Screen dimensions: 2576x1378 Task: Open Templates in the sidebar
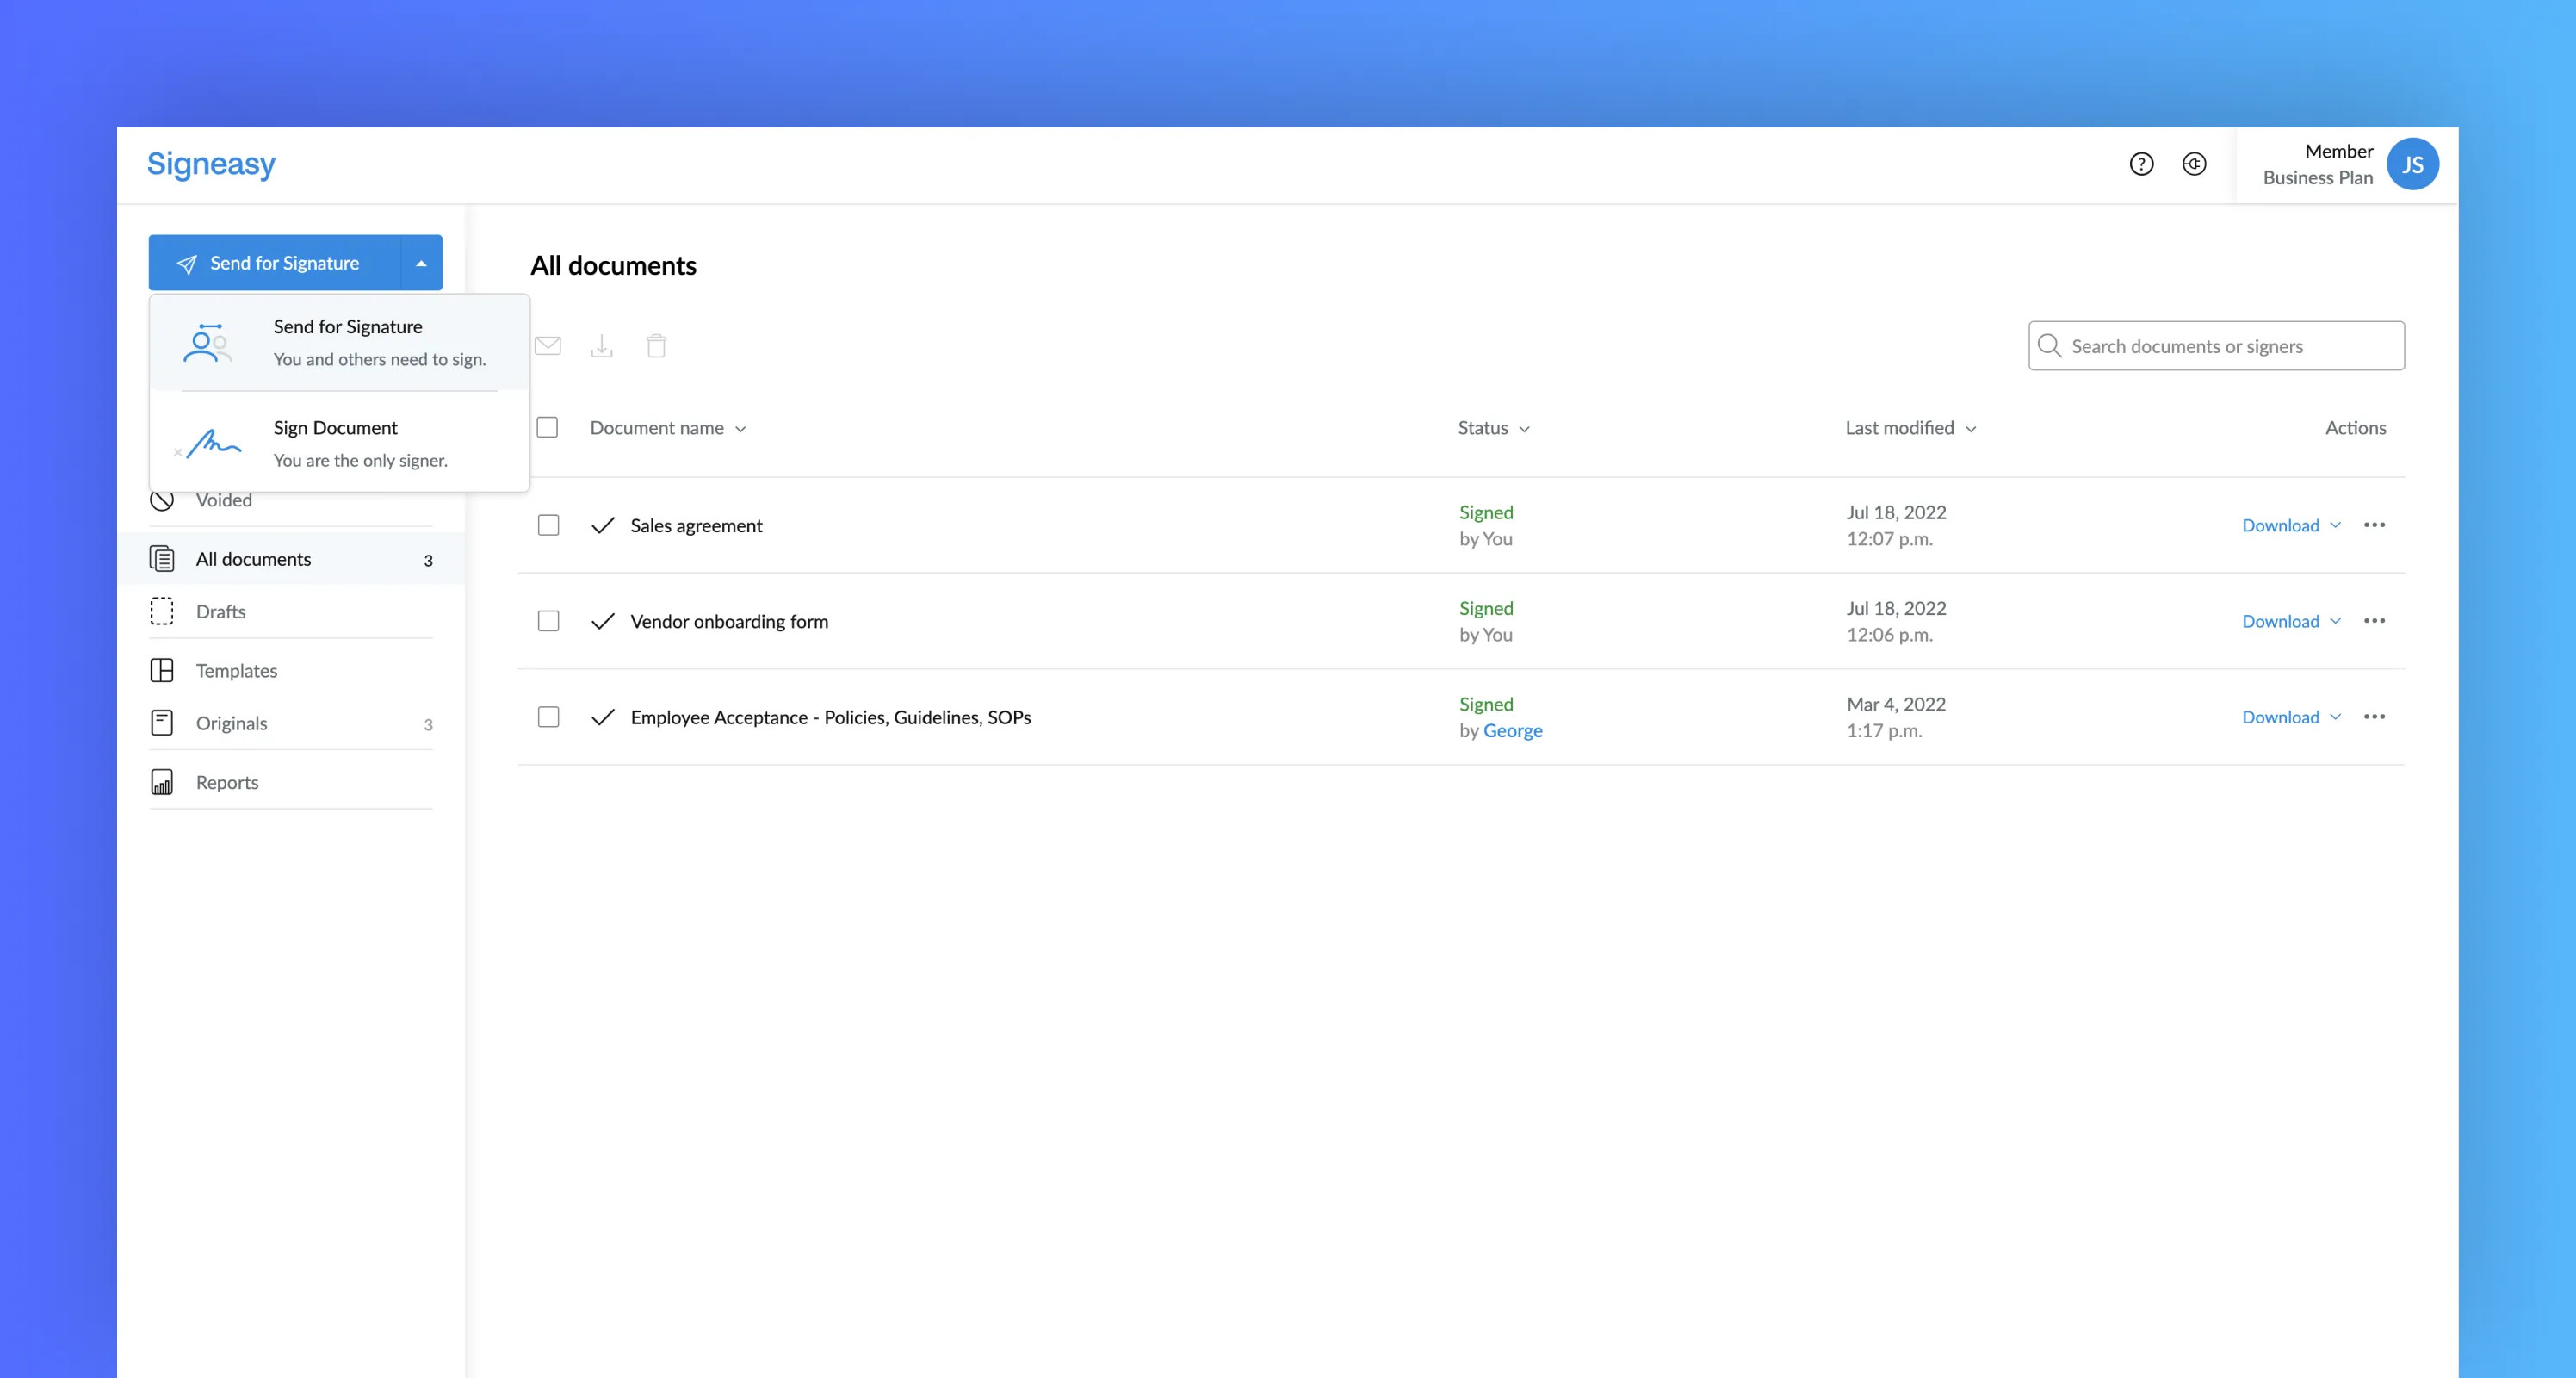(x=236, y=670)
